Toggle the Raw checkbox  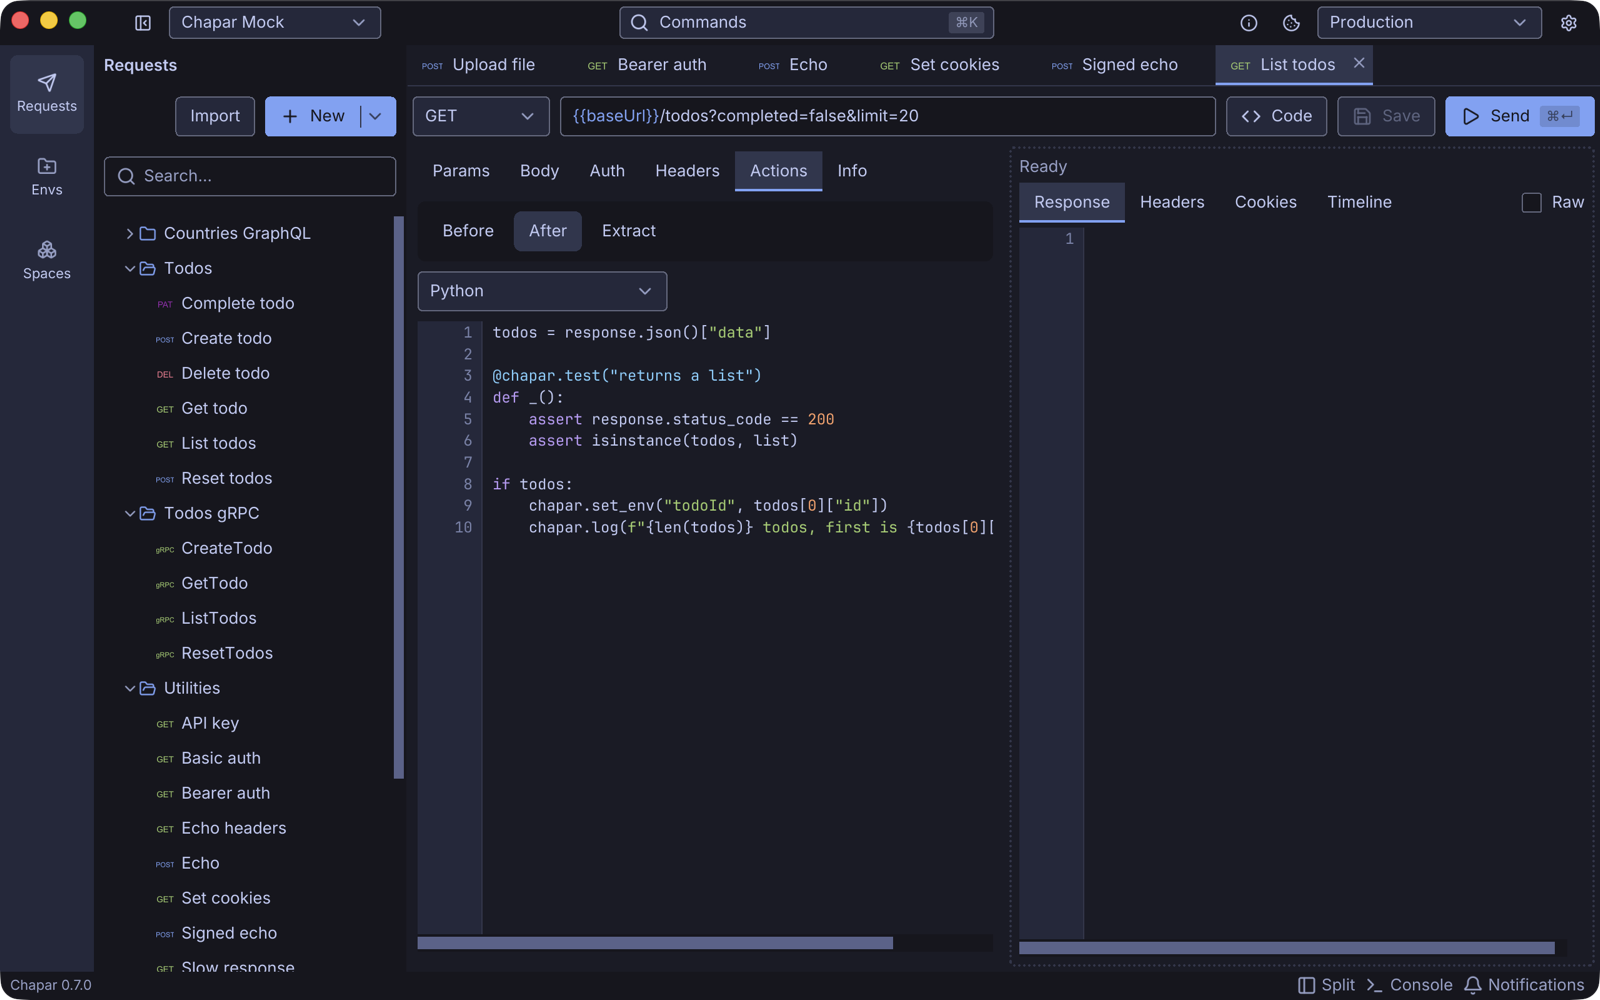(1531, 202)
